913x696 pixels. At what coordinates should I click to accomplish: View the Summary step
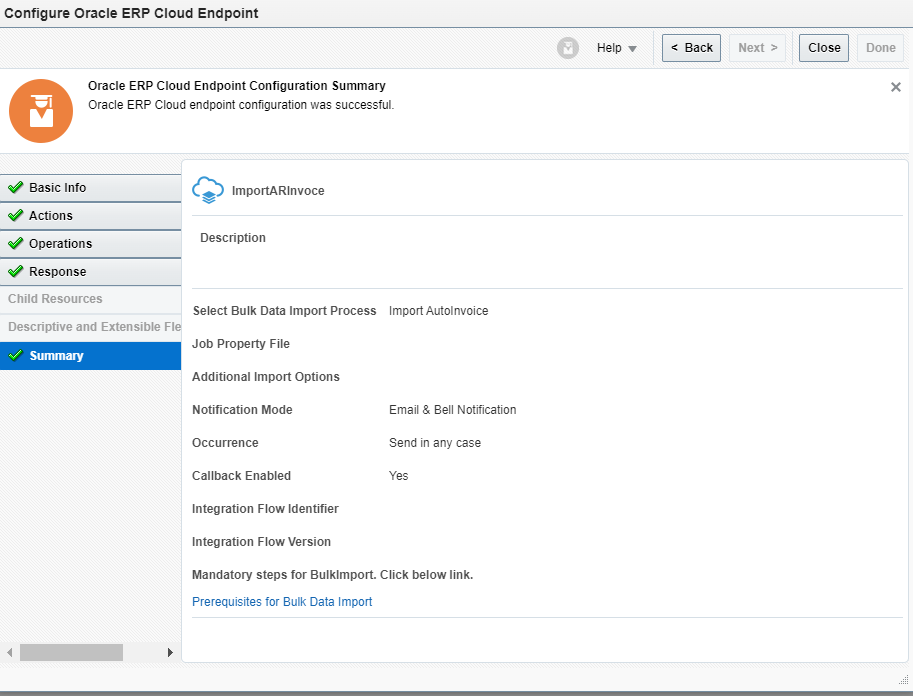[57, 355]
